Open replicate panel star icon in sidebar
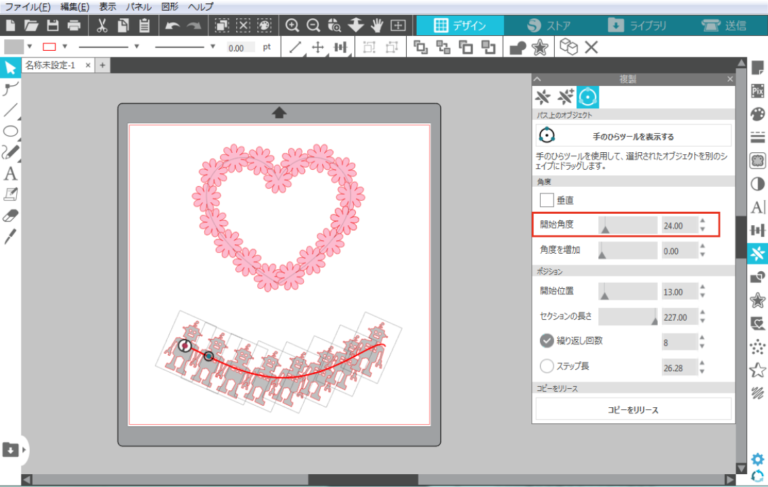Screen dimensions: 768x487 [x=757, y=253]
